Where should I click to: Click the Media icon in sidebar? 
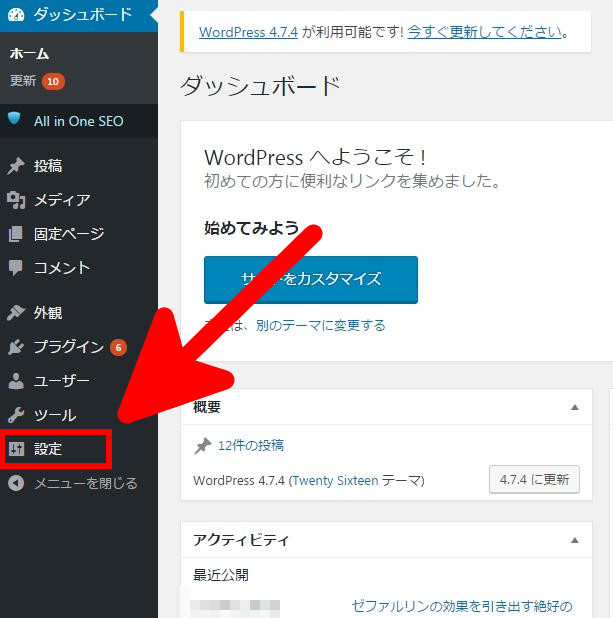(x=15, y=200)
